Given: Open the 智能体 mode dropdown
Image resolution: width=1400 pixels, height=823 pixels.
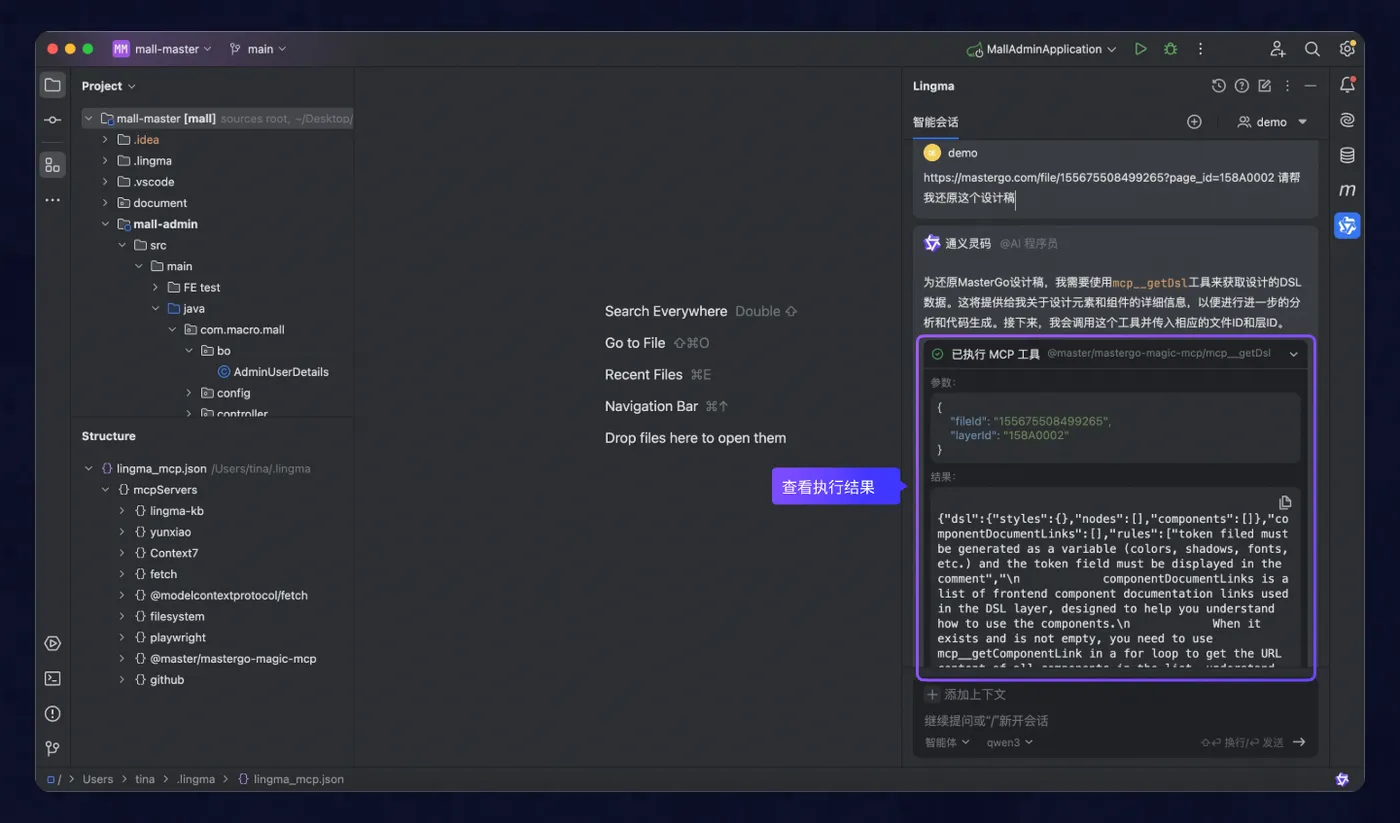Looking at the screenshot, I should [947, 742].
